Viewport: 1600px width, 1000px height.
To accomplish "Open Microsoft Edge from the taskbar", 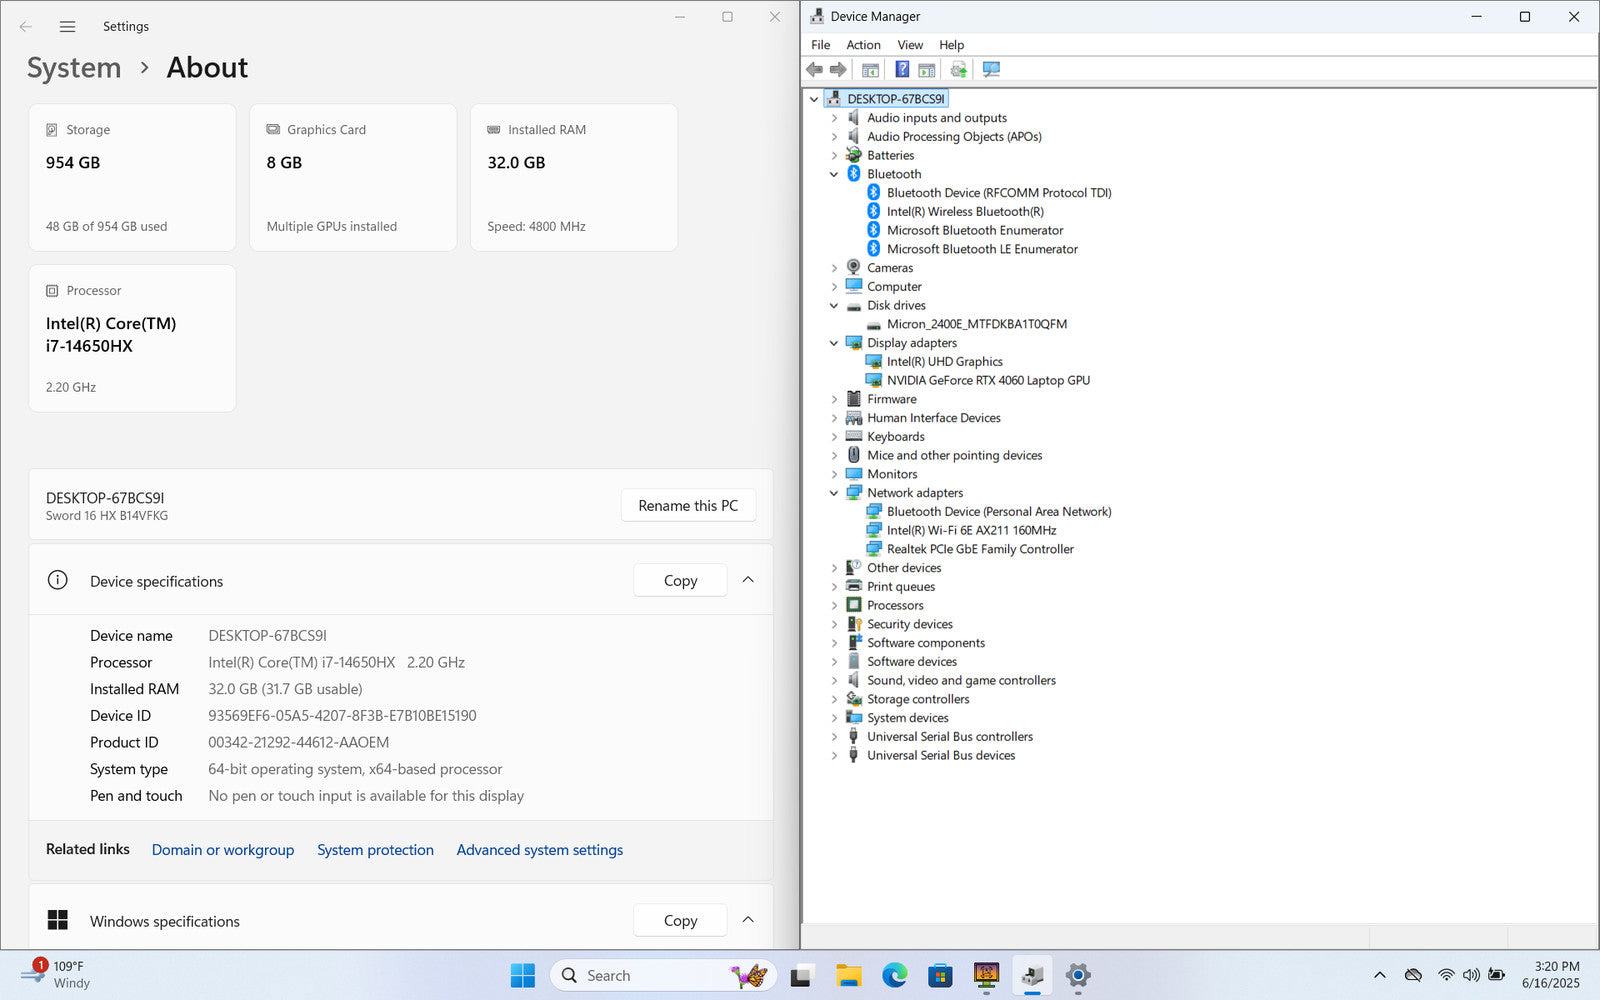I will 894,975.
